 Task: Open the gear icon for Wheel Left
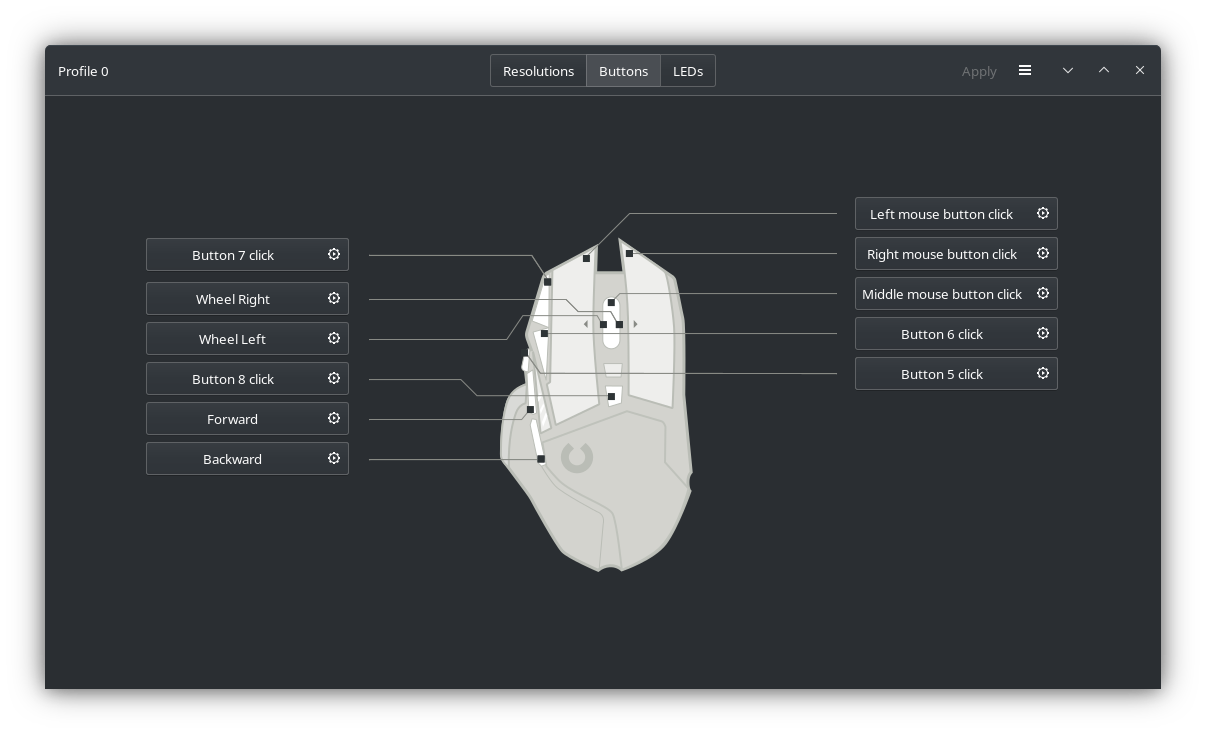tap(334, 338)
